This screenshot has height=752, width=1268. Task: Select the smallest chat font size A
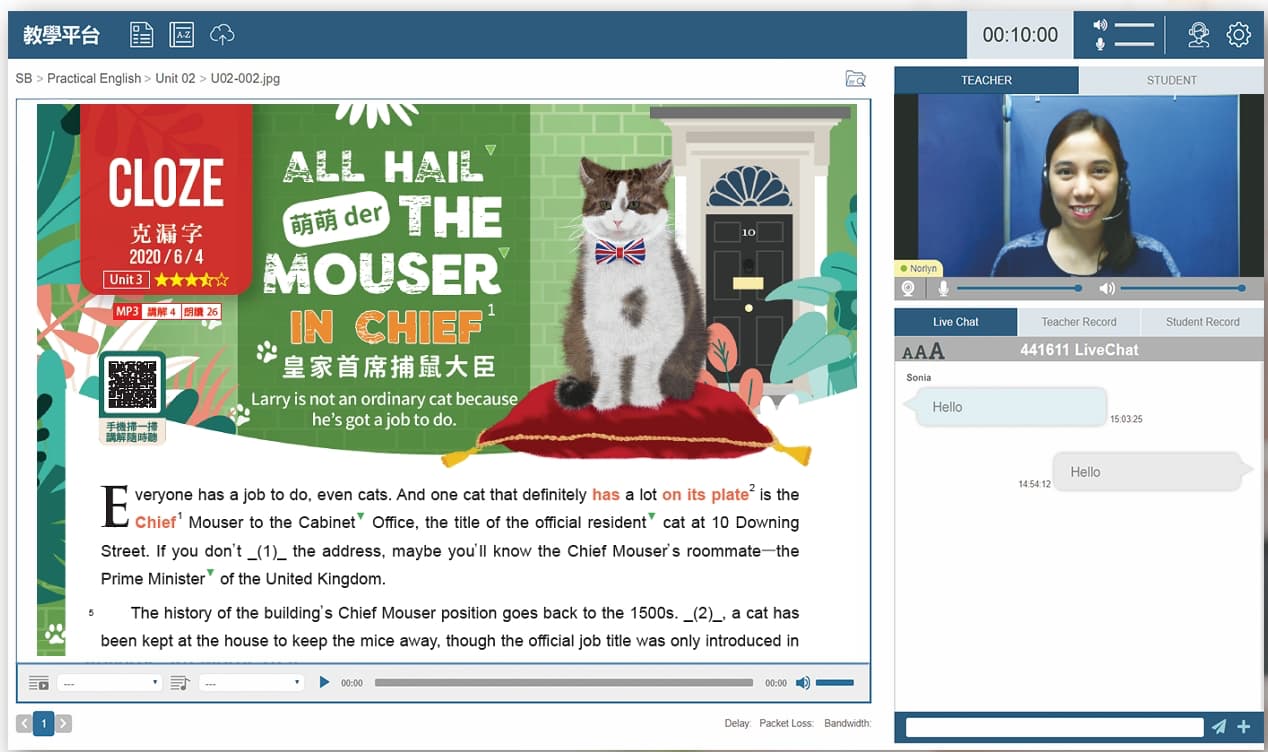click(907, 353)
